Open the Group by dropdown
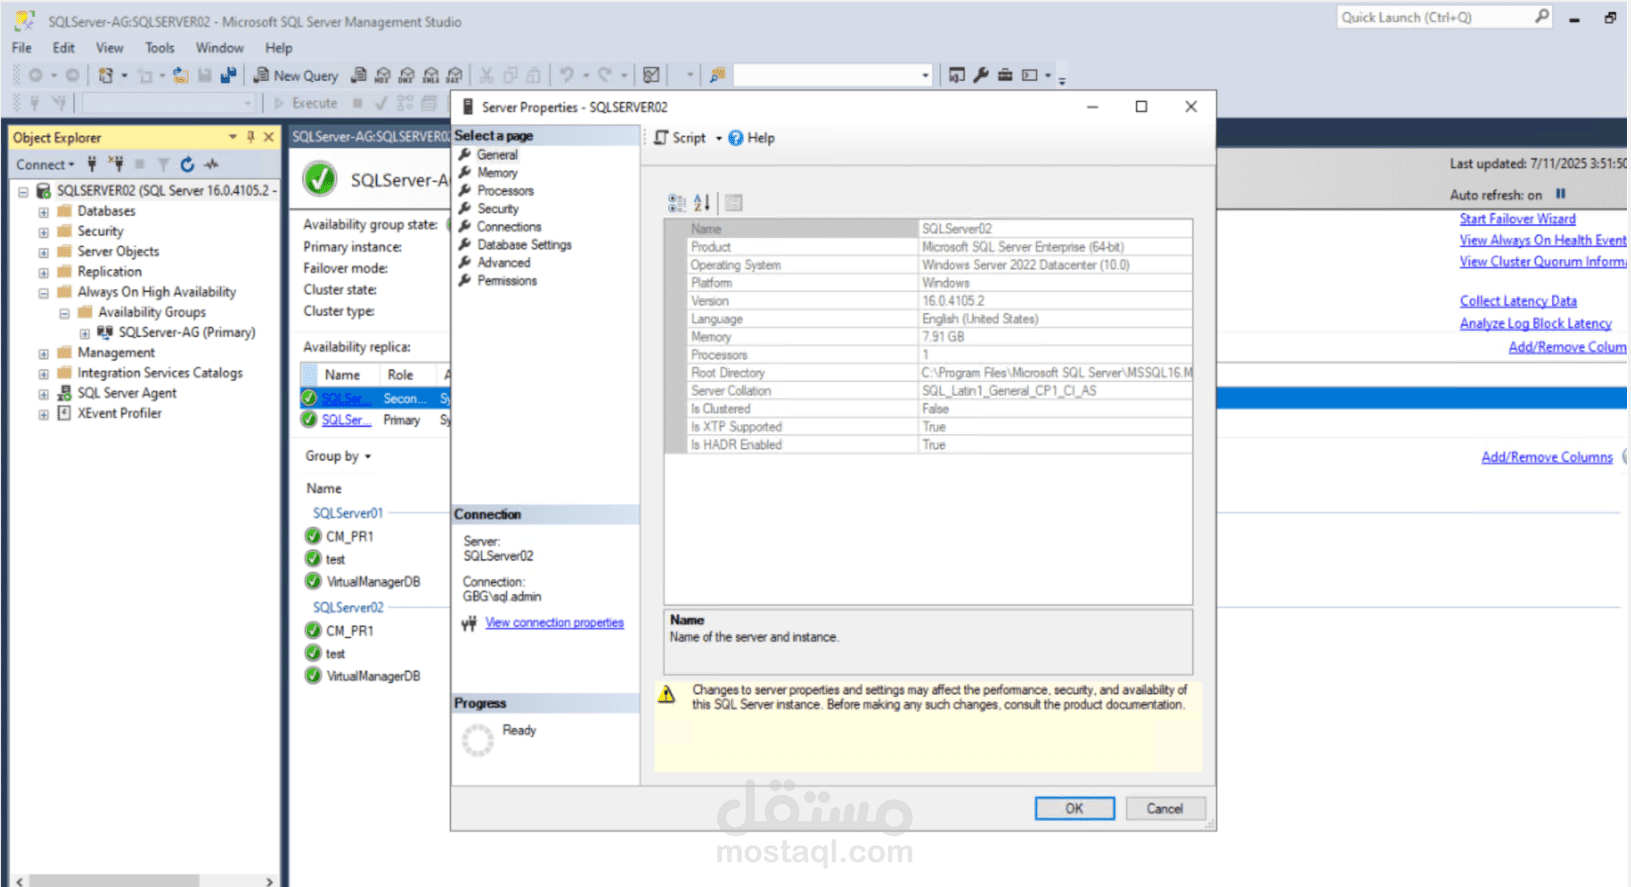The width and height of the screenshot is (1631, 887). point(338,456)
